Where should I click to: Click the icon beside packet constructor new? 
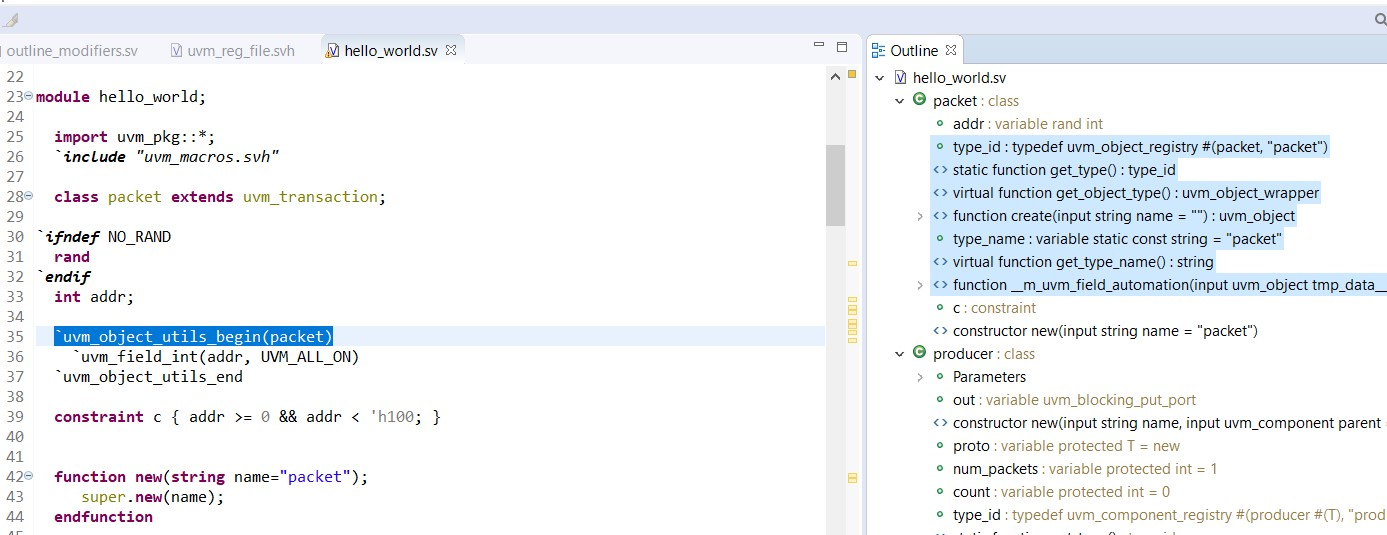click(x=940, y=331)
